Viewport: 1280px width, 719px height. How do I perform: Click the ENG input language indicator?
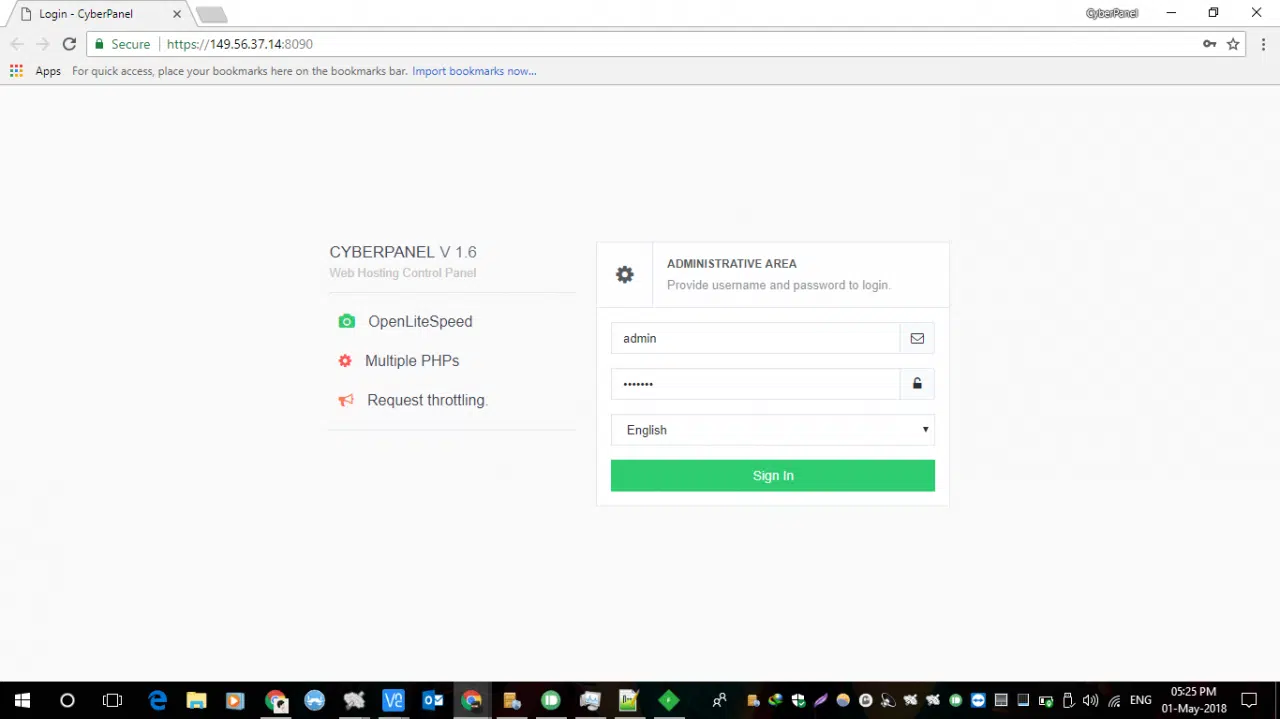[x=1140, y=701]
